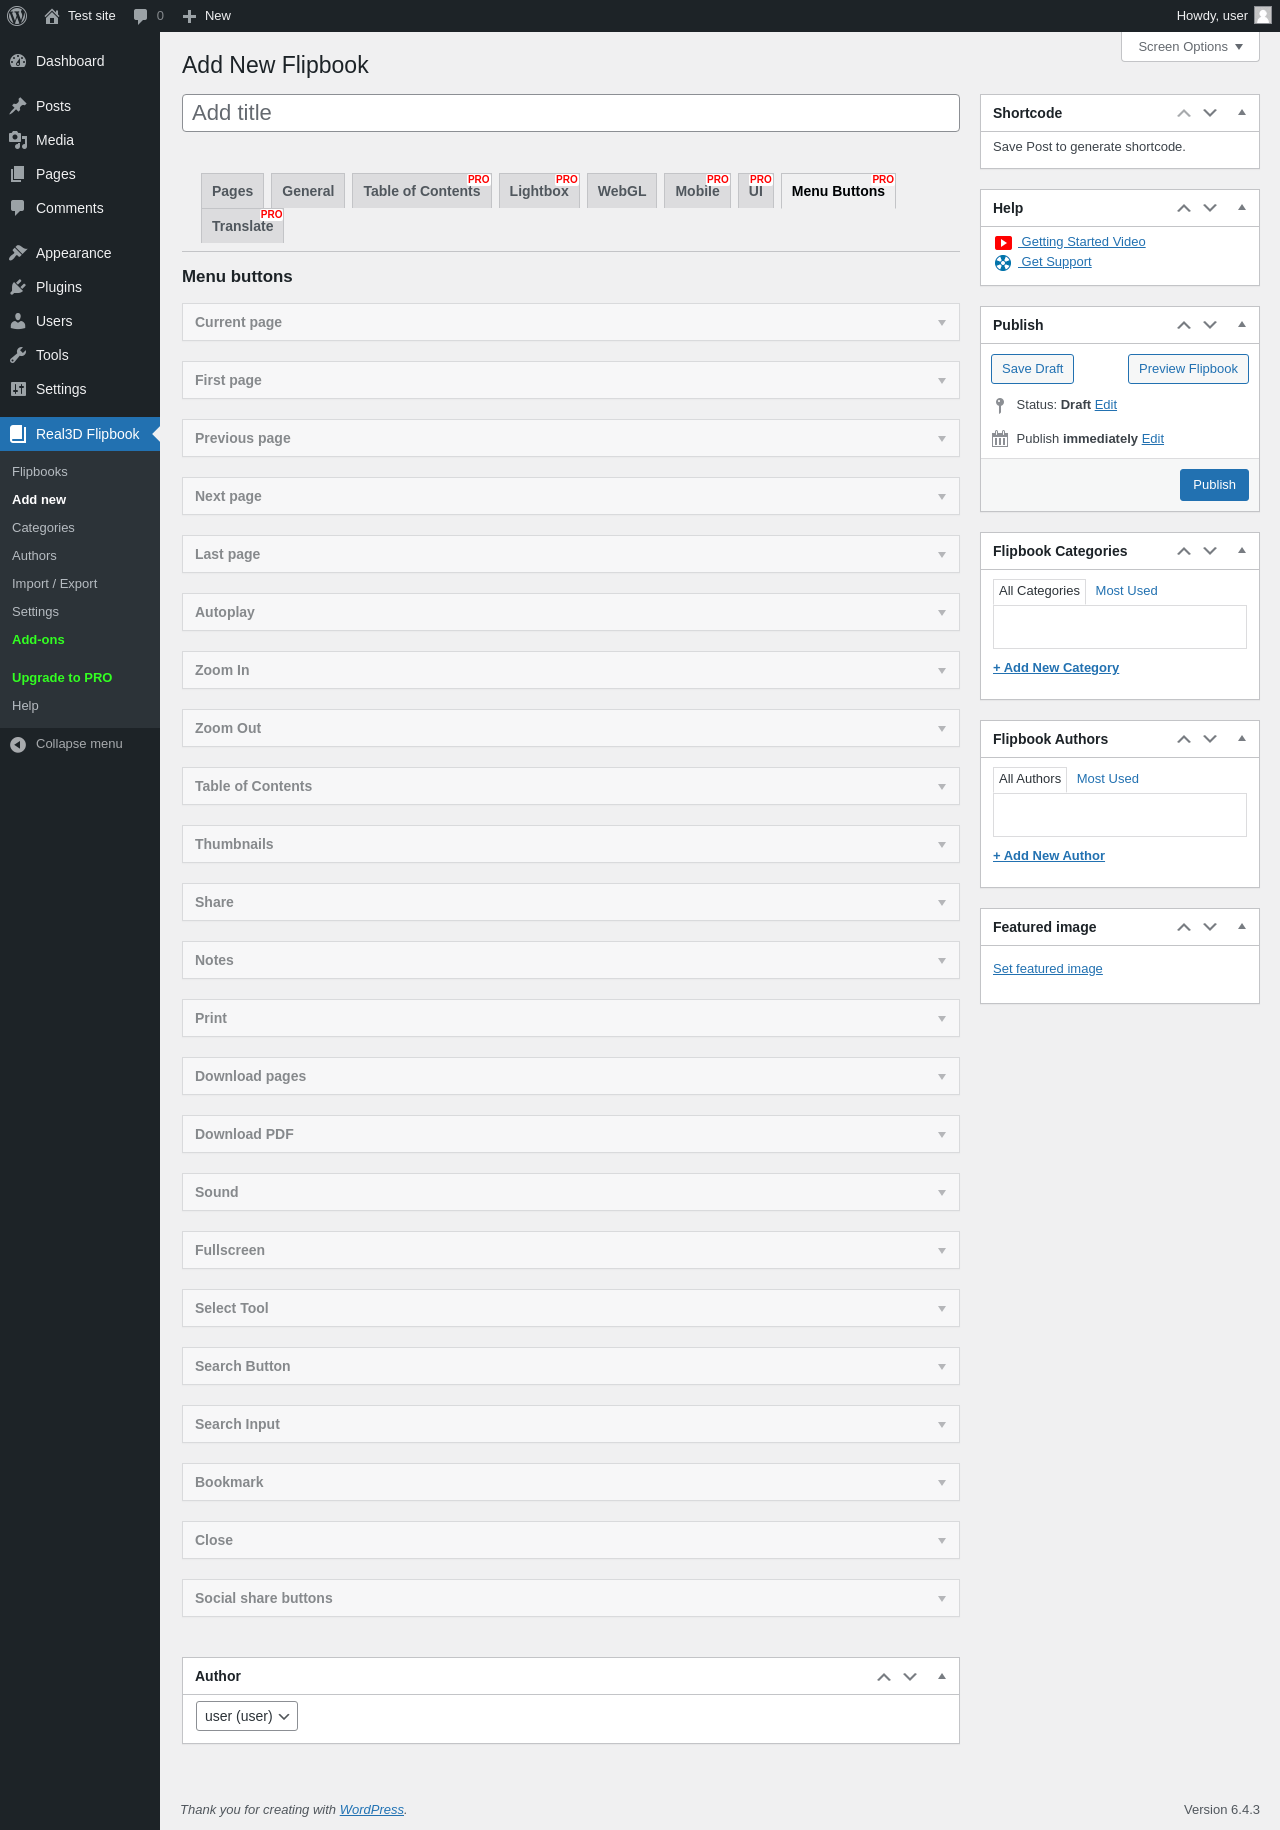Click the YouTube icon by Getting Started Video
Screen dimensions: 1280x1830
pos(1003,243)
